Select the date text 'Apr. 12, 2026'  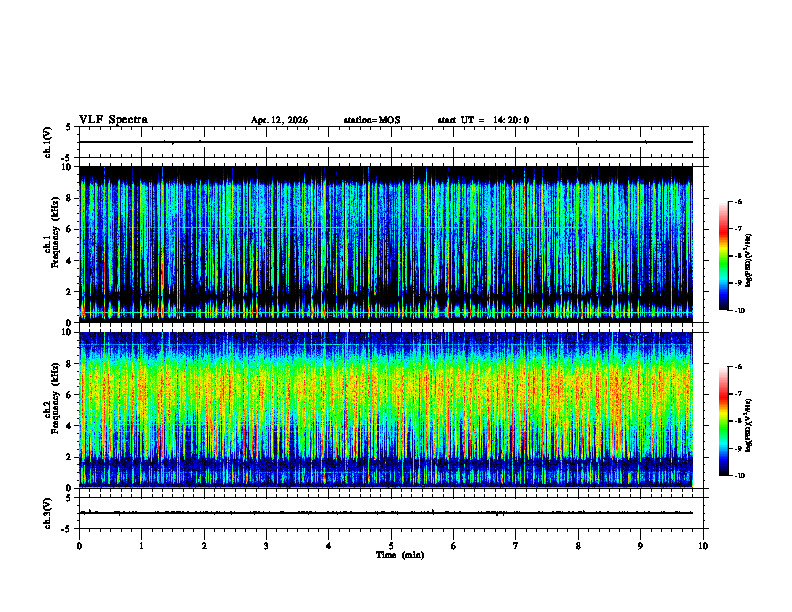click(x=279, y=120)
